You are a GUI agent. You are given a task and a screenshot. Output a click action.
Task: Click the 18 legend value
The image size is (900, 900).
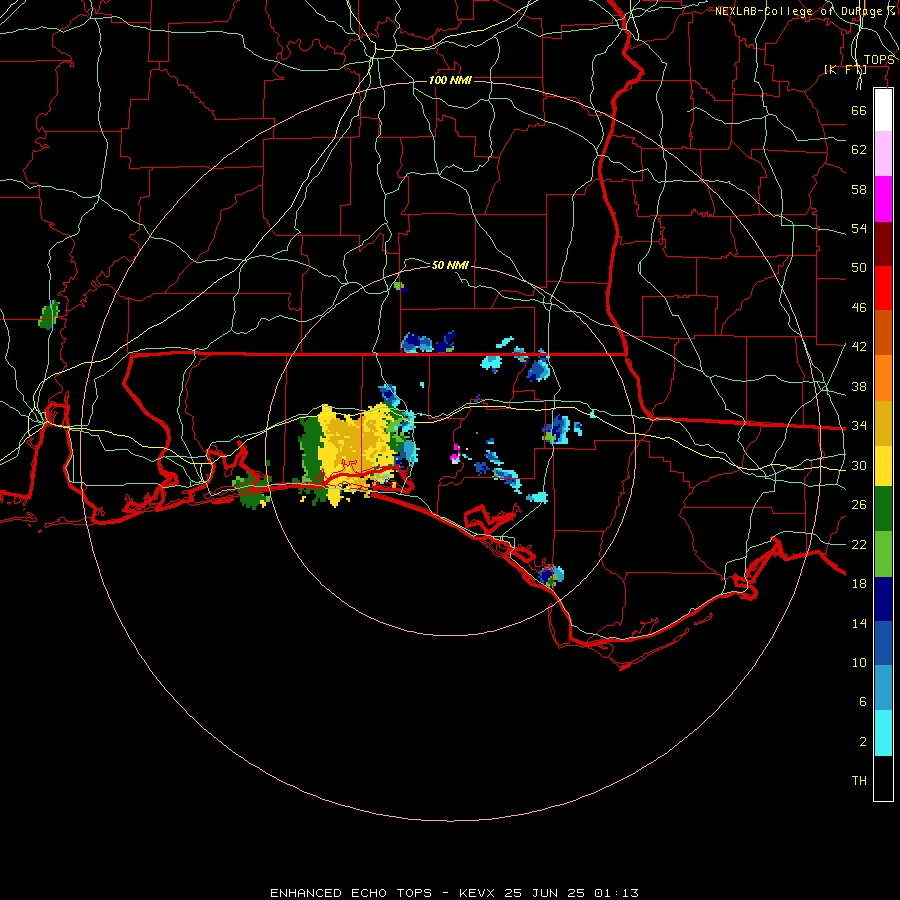click(859, 584)
